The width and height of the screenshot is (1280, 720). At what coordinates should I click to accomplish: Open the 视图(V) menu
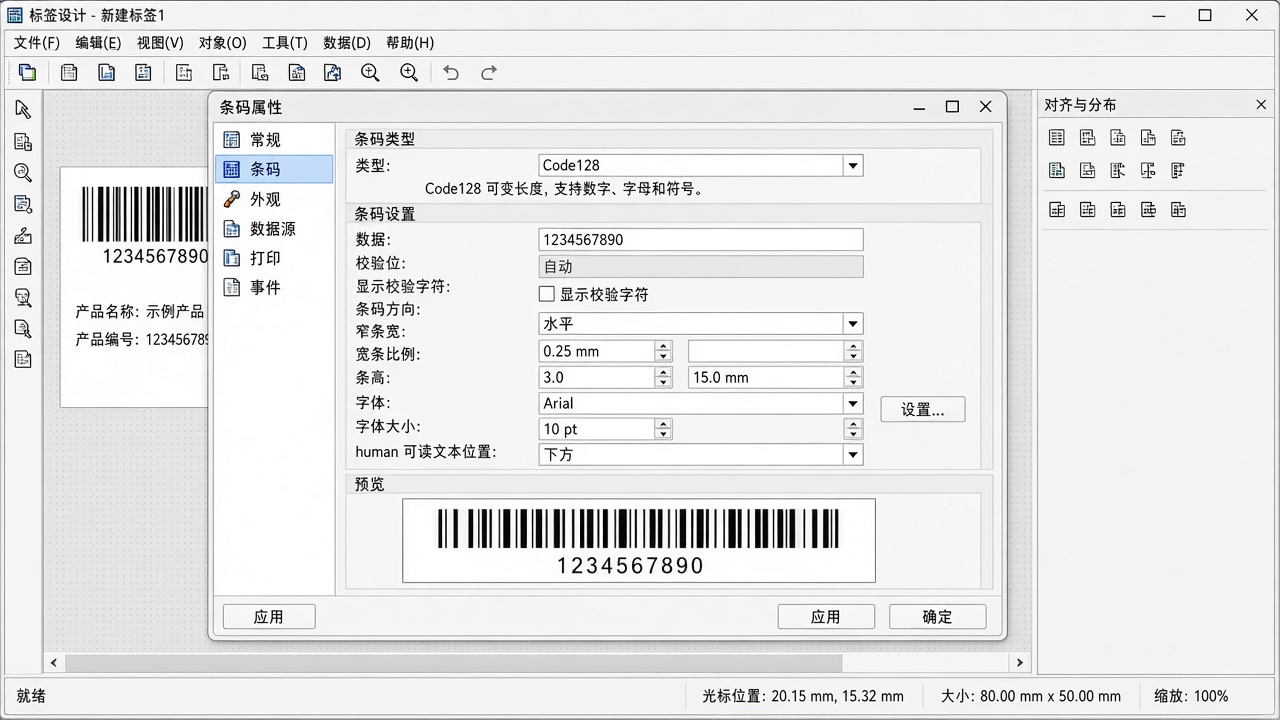tap(160, 43)
